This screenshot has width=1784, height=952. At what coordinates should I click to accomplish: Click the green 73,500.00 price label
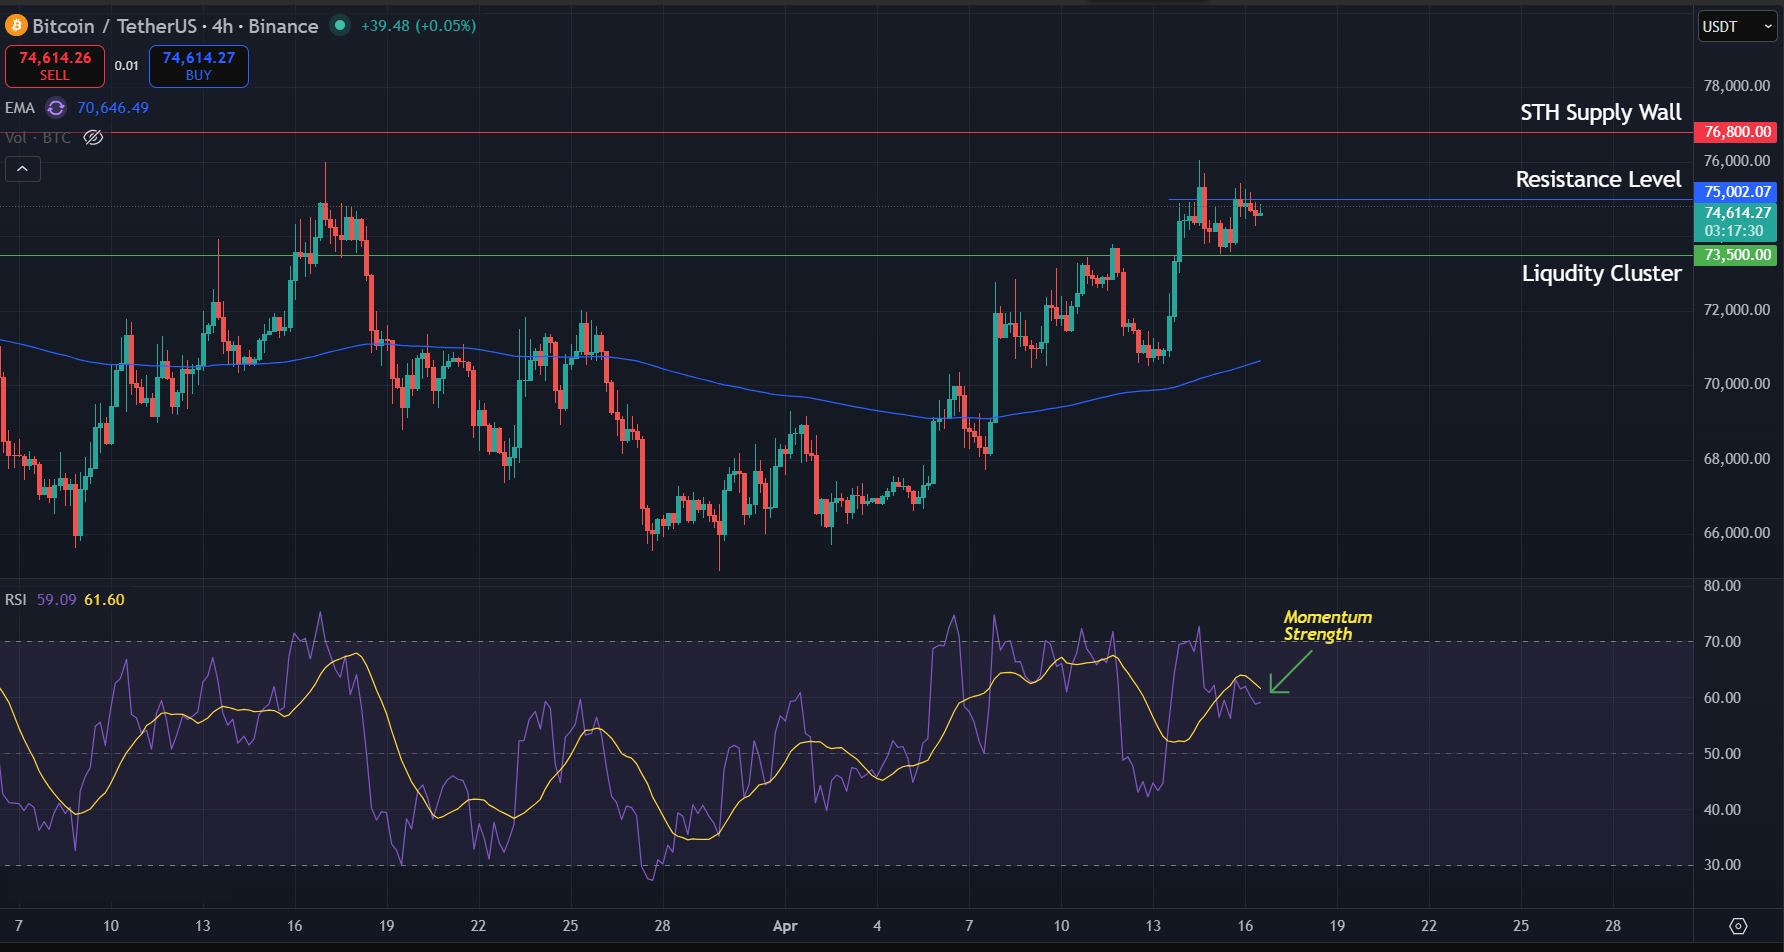tap(1737, 255)
